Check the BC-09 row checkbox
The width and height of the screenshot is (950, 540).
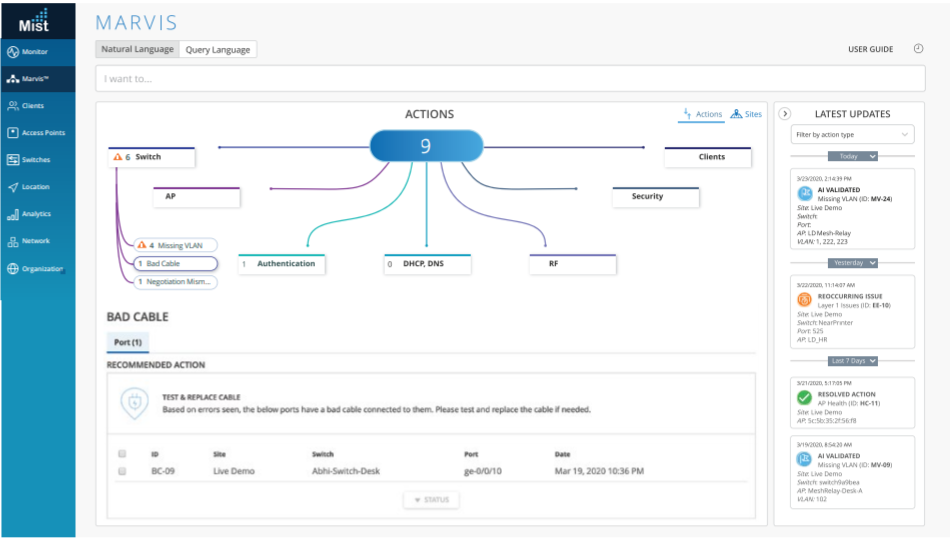tap(122, 472)
